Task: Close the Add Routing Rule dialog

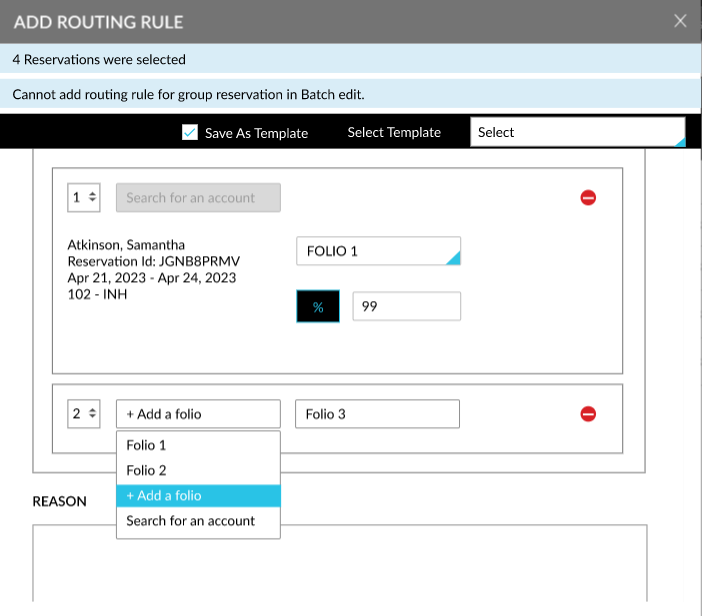Action: click(680, 21)
